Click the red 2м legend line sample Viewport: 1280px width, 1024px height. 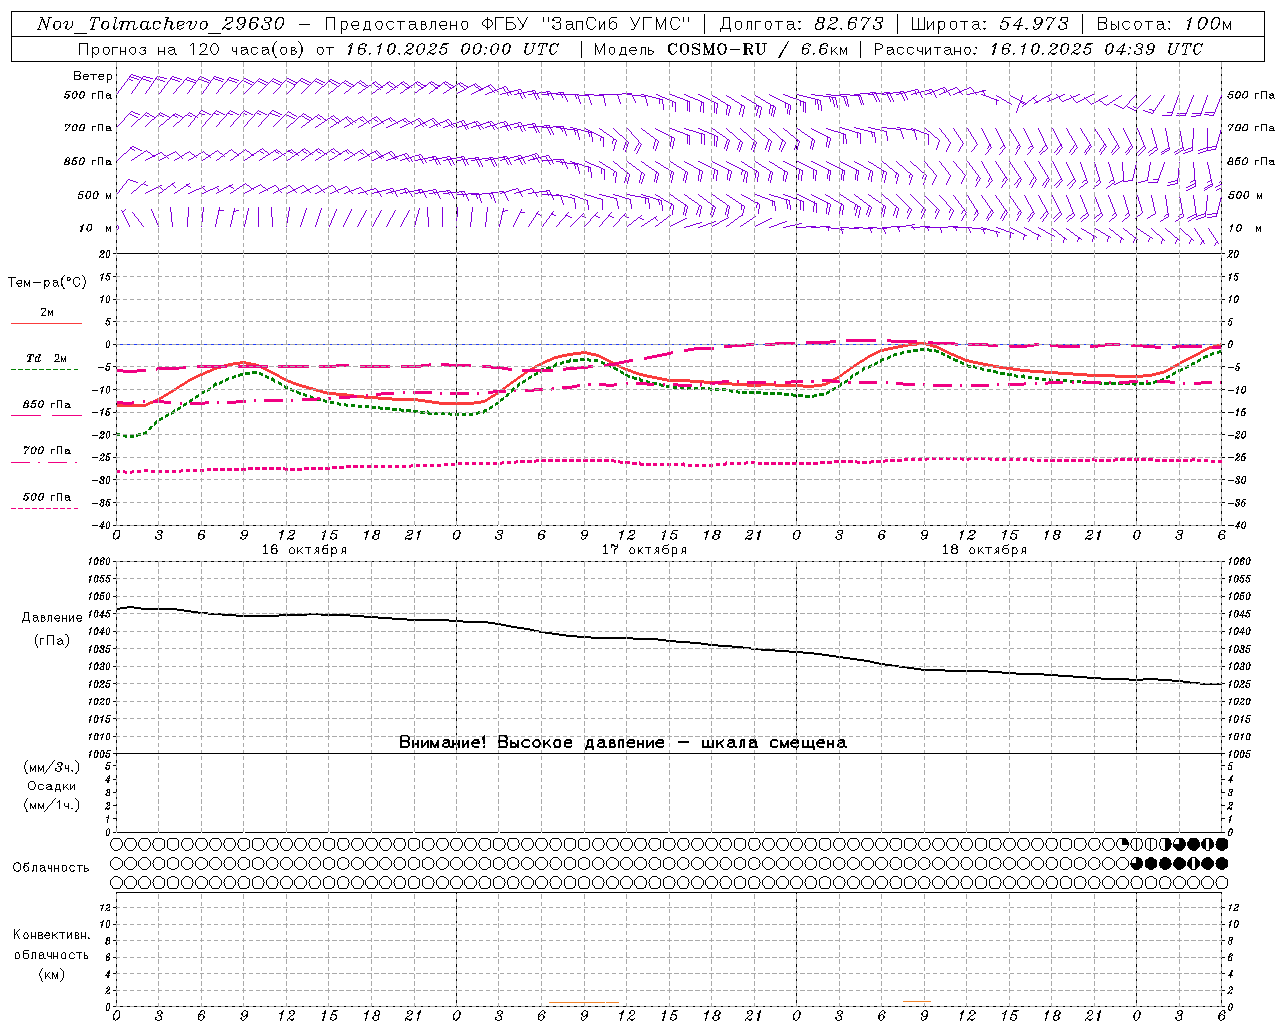pos(46,323)
